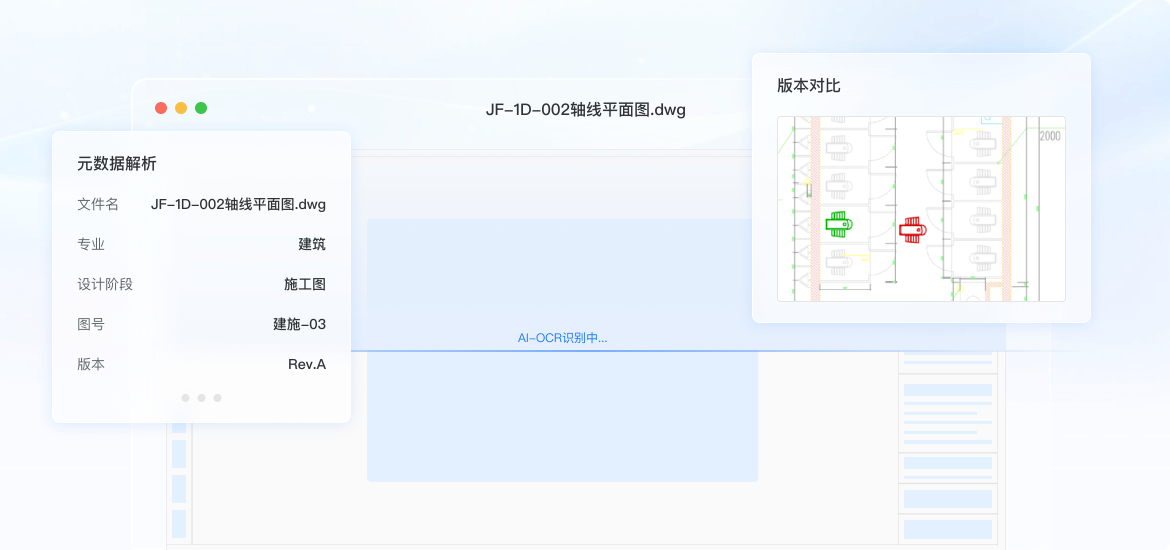The width and height of the screenshot is (1170, 550).
Task: Click the 版本对比 heading
Action: (809, 86)
